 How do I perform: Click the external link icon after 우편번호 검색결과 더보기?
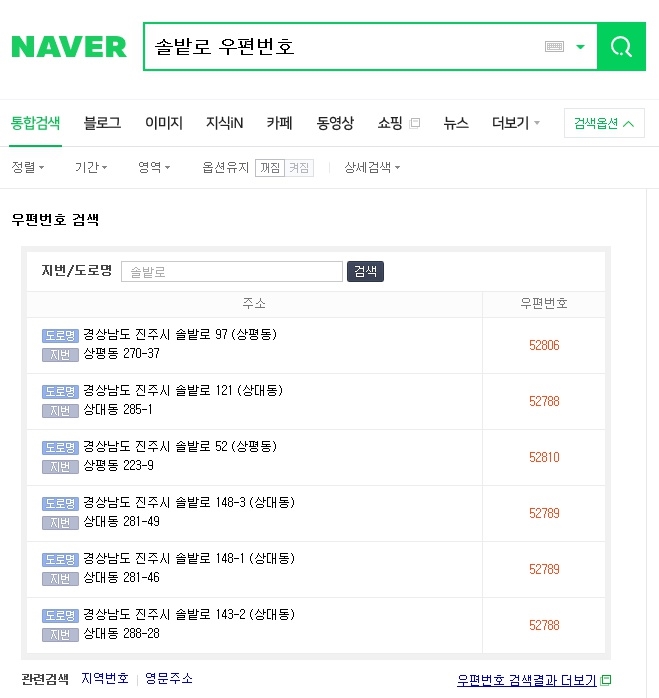606,680
